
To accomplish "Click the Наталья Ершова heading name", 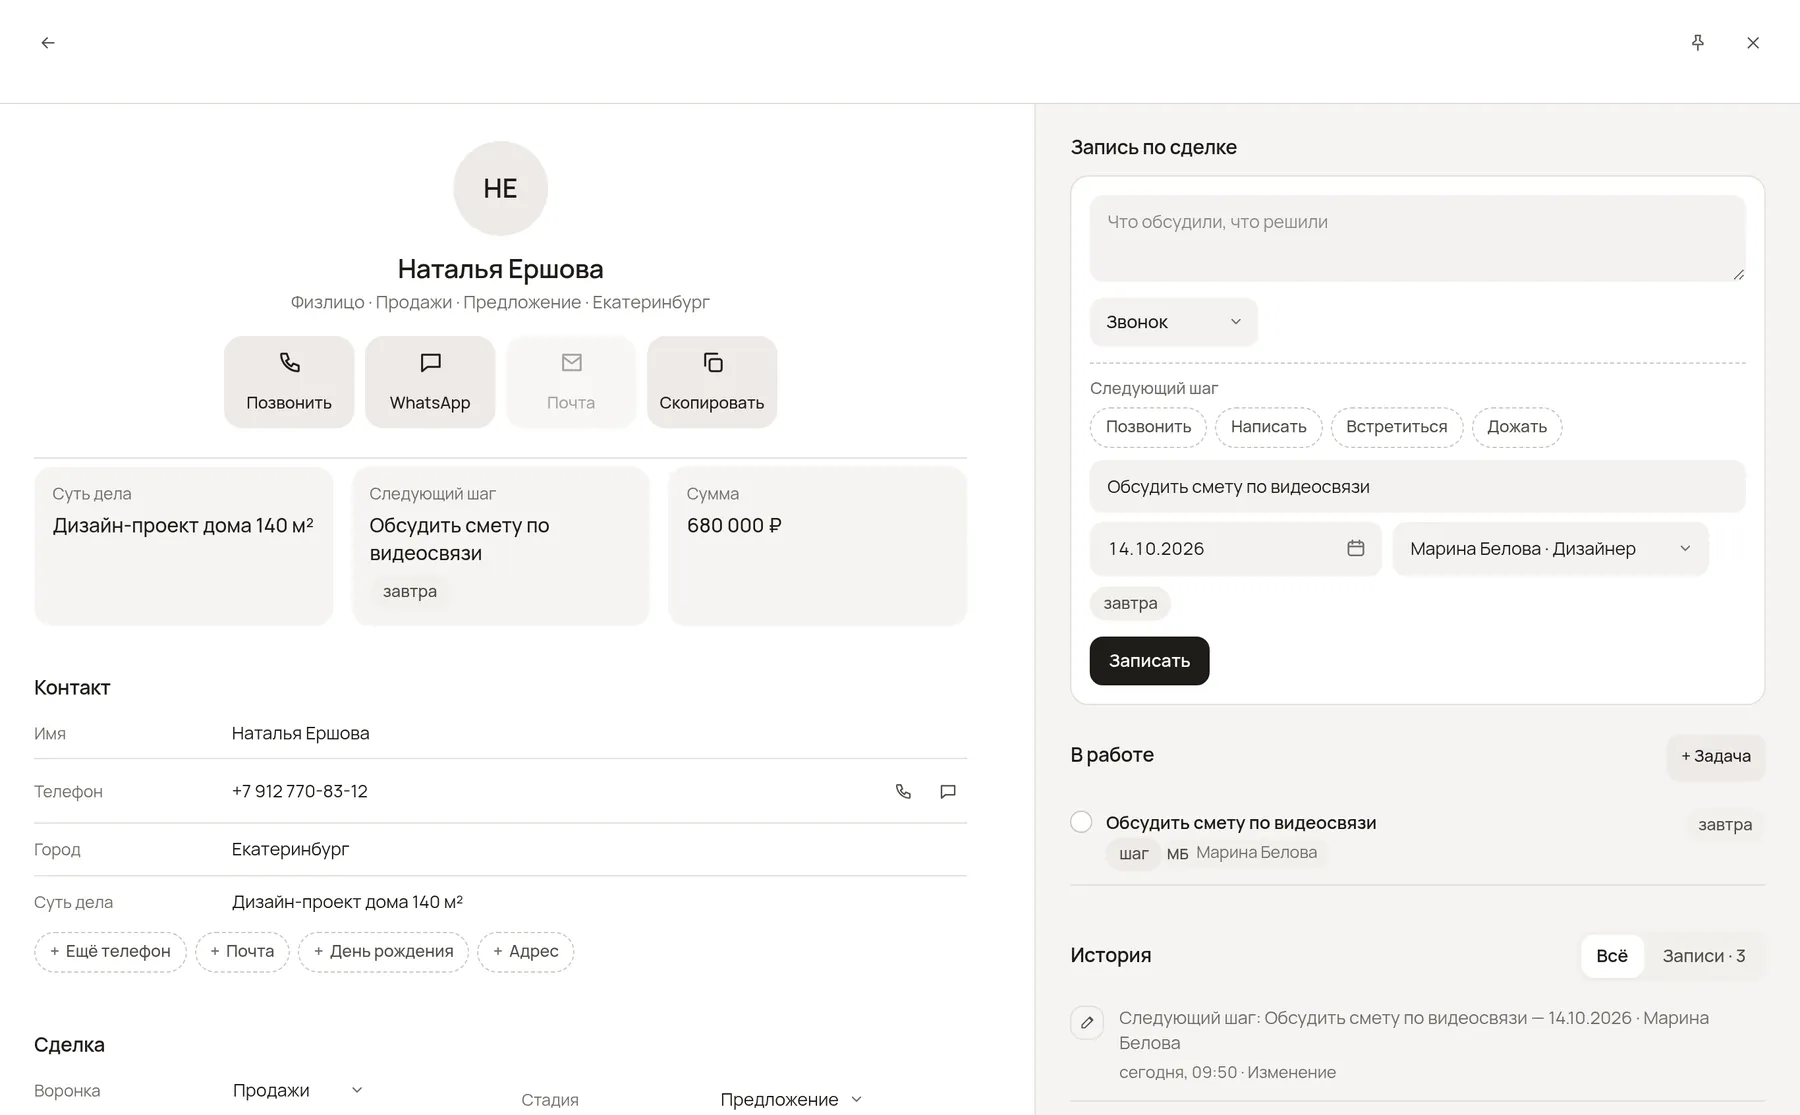I will pyautogui.click(x=500, y=269).
